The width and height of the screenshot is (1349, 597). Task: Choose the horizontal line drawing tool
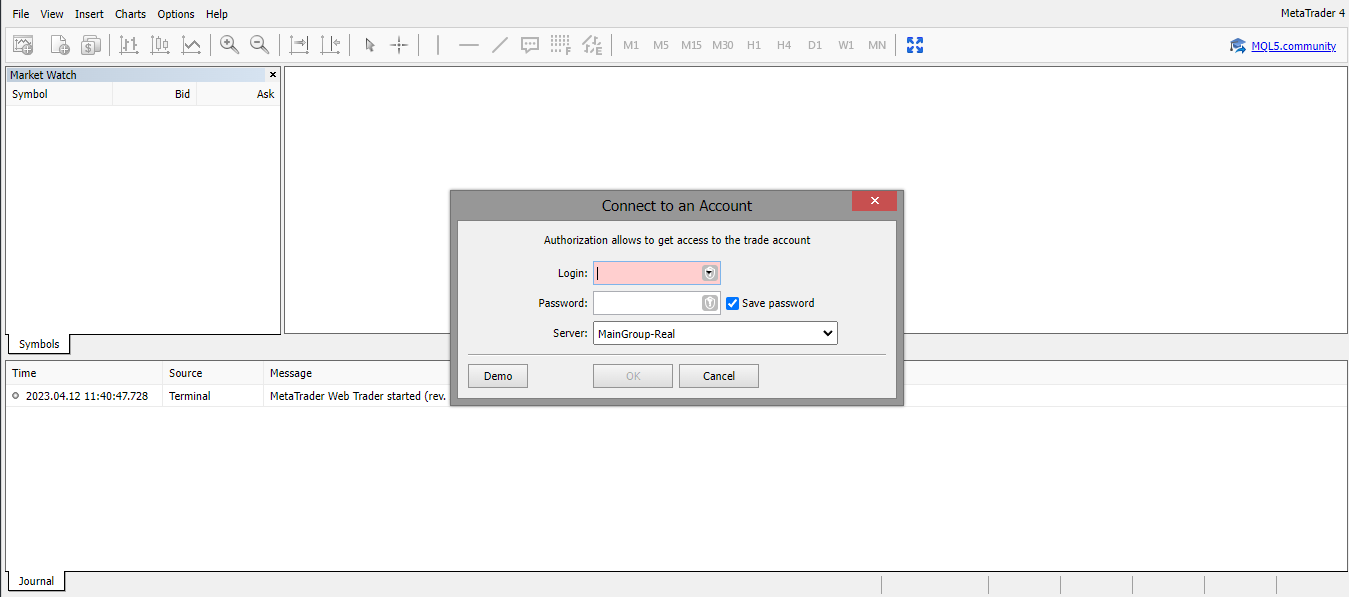[x=468, y=45]
